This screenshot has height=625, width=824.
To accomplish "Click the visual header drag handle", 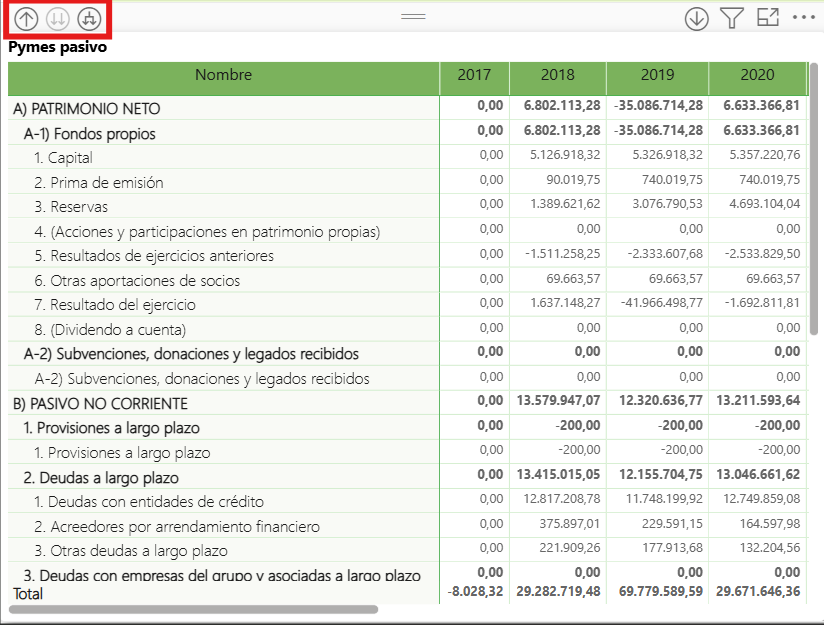I will [x=413, y=17].
